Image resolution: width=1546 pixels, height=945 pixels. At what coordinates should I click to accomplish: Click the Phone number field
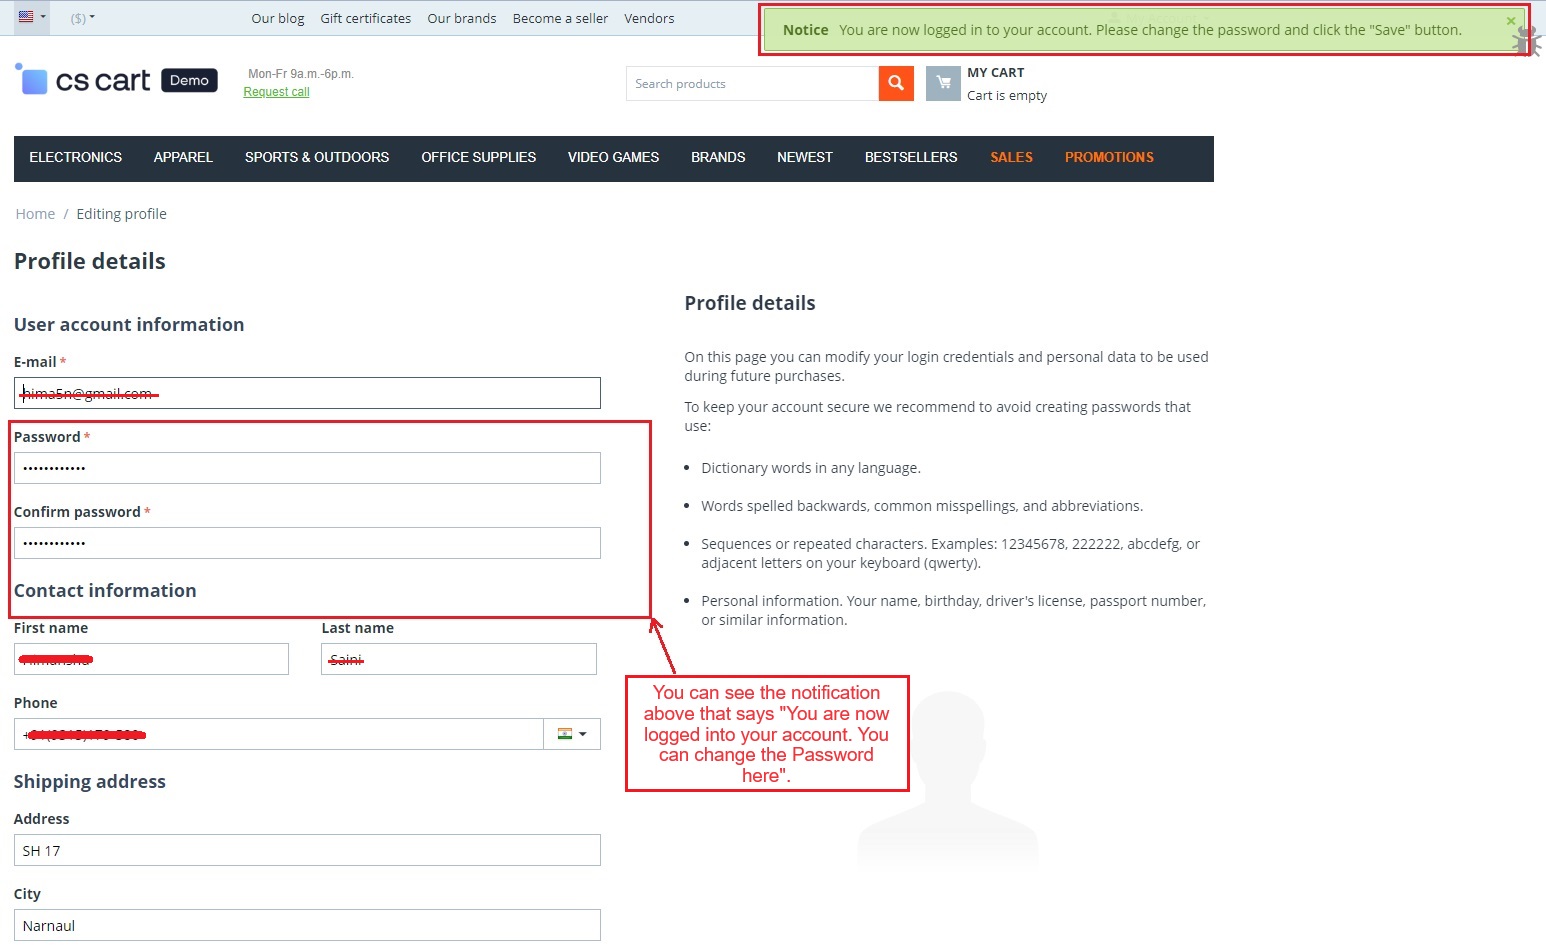point(279,734)
